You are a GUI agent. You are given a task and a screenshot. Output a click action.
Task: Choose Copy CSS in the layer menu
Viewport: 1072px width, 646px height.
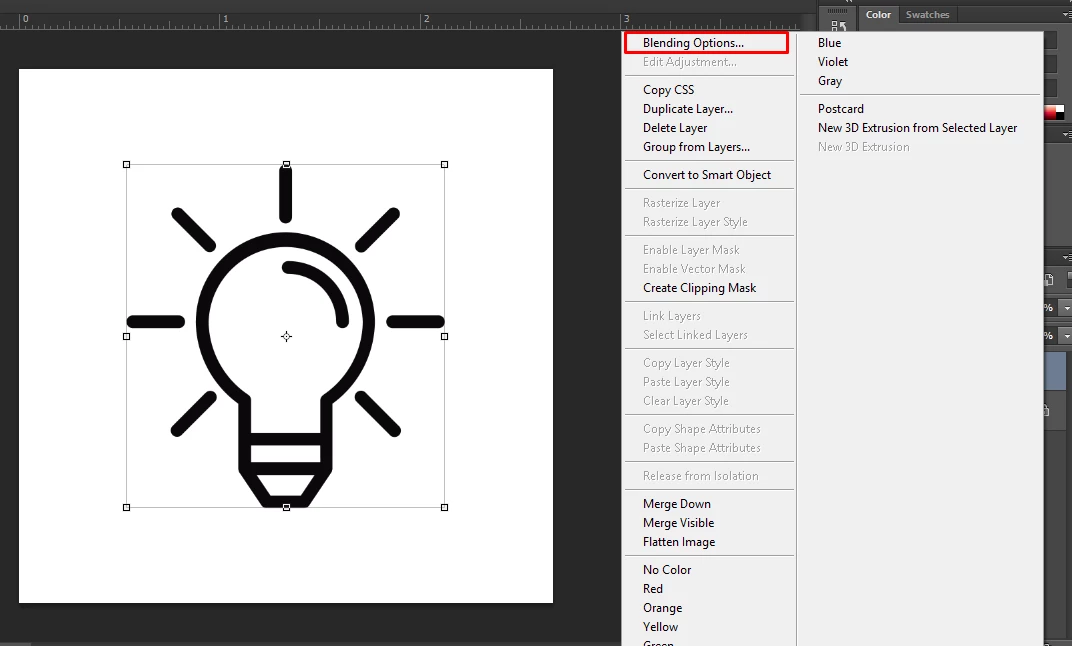point(668,90)
